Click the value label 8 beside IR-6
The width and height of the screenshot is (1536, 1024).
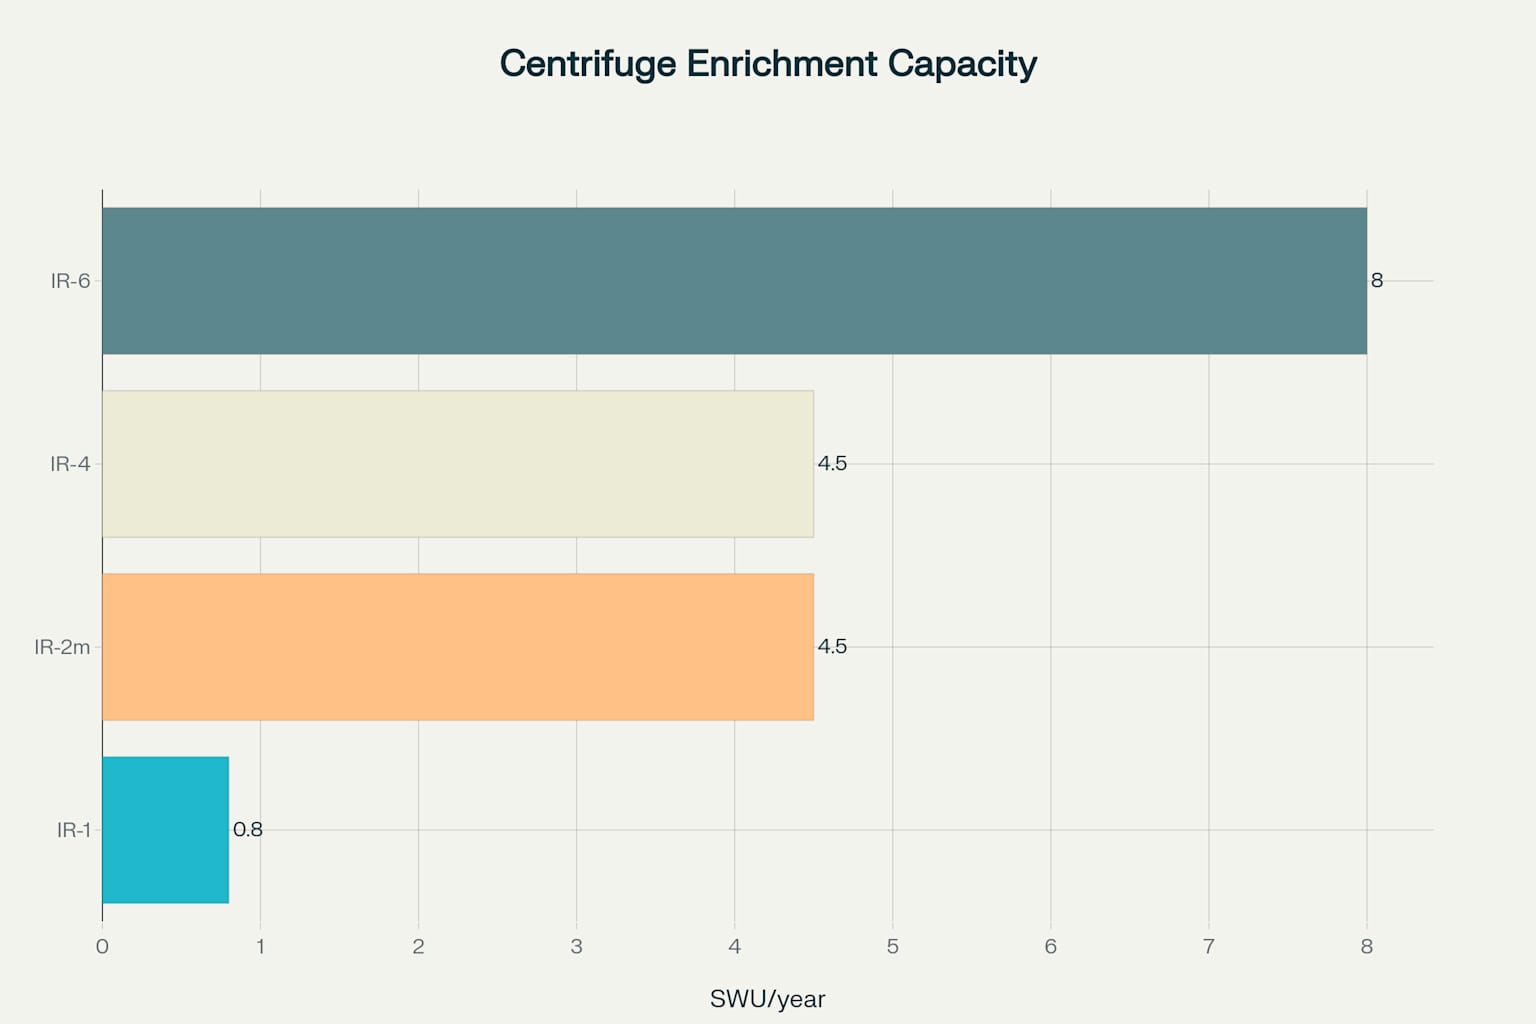click(1377, 281)
